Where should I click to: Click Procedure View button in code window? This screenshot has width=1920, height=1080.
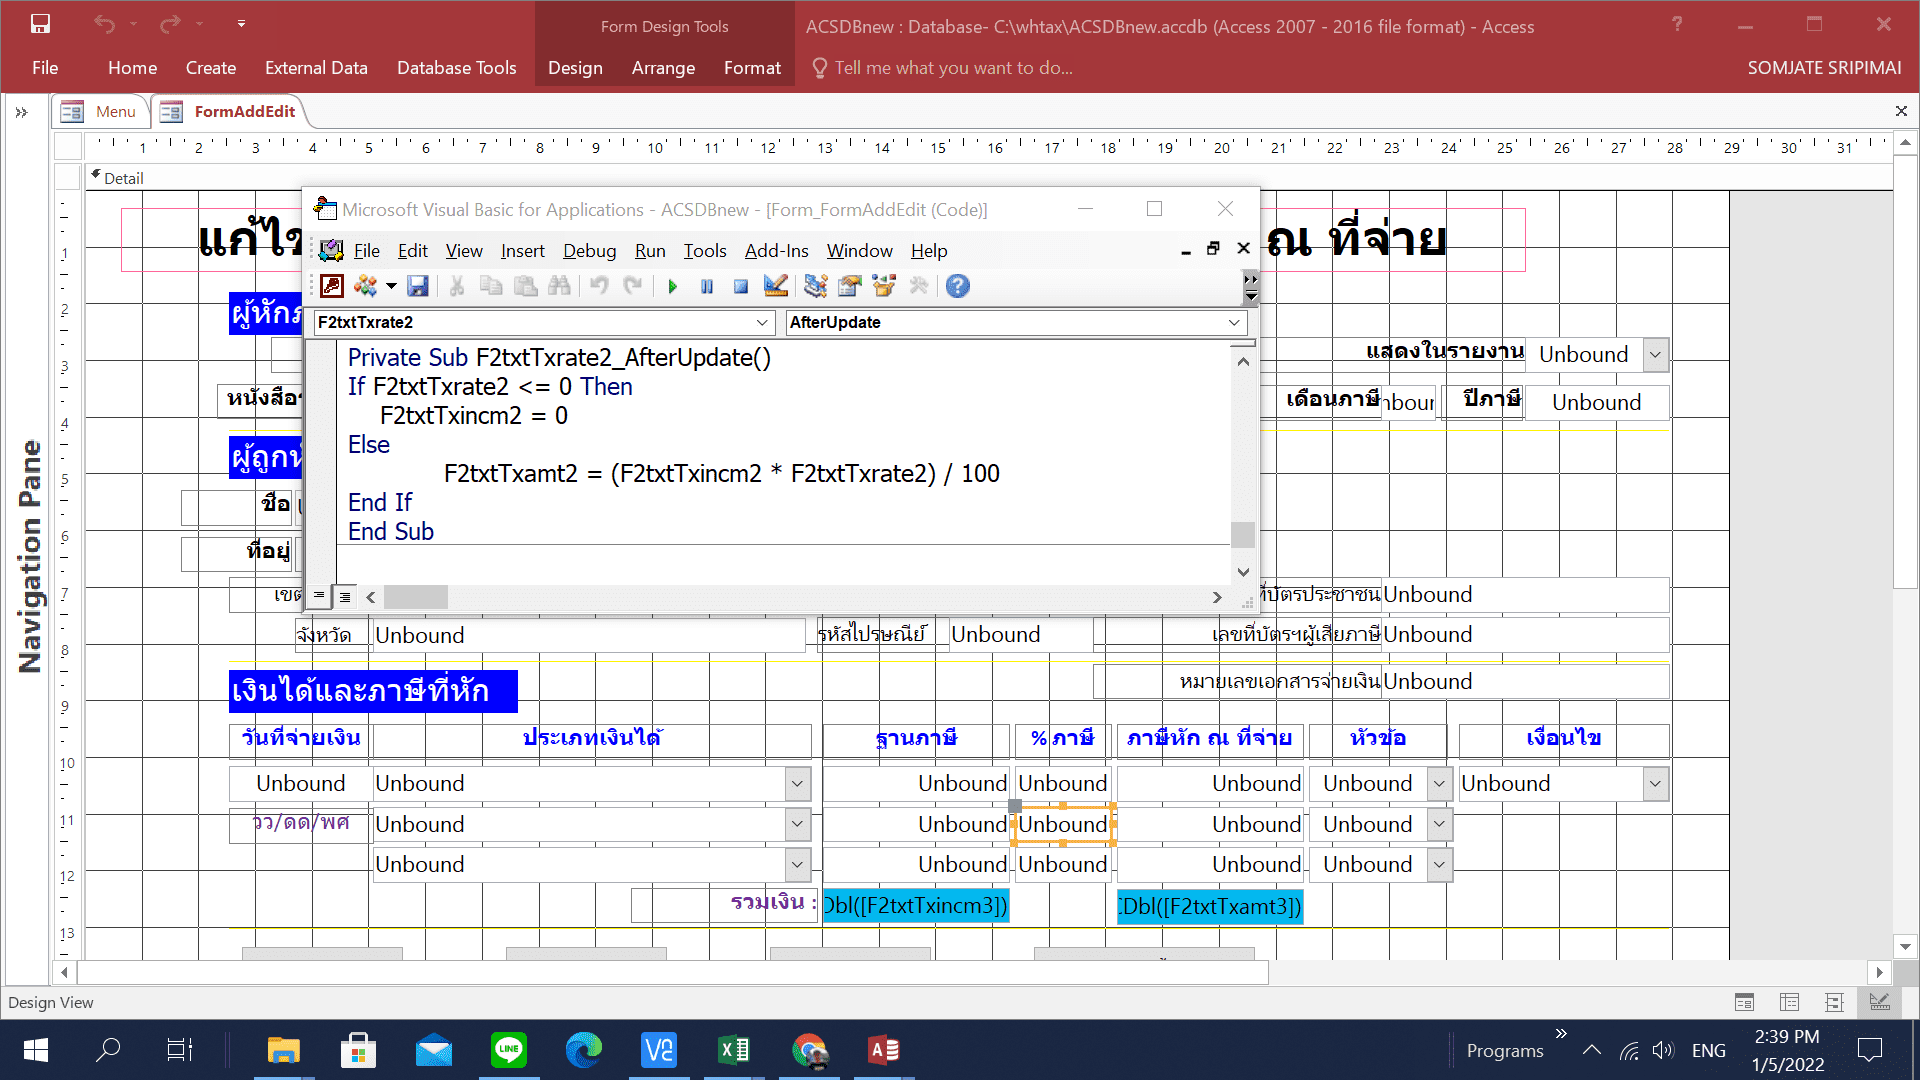[319, 596]
